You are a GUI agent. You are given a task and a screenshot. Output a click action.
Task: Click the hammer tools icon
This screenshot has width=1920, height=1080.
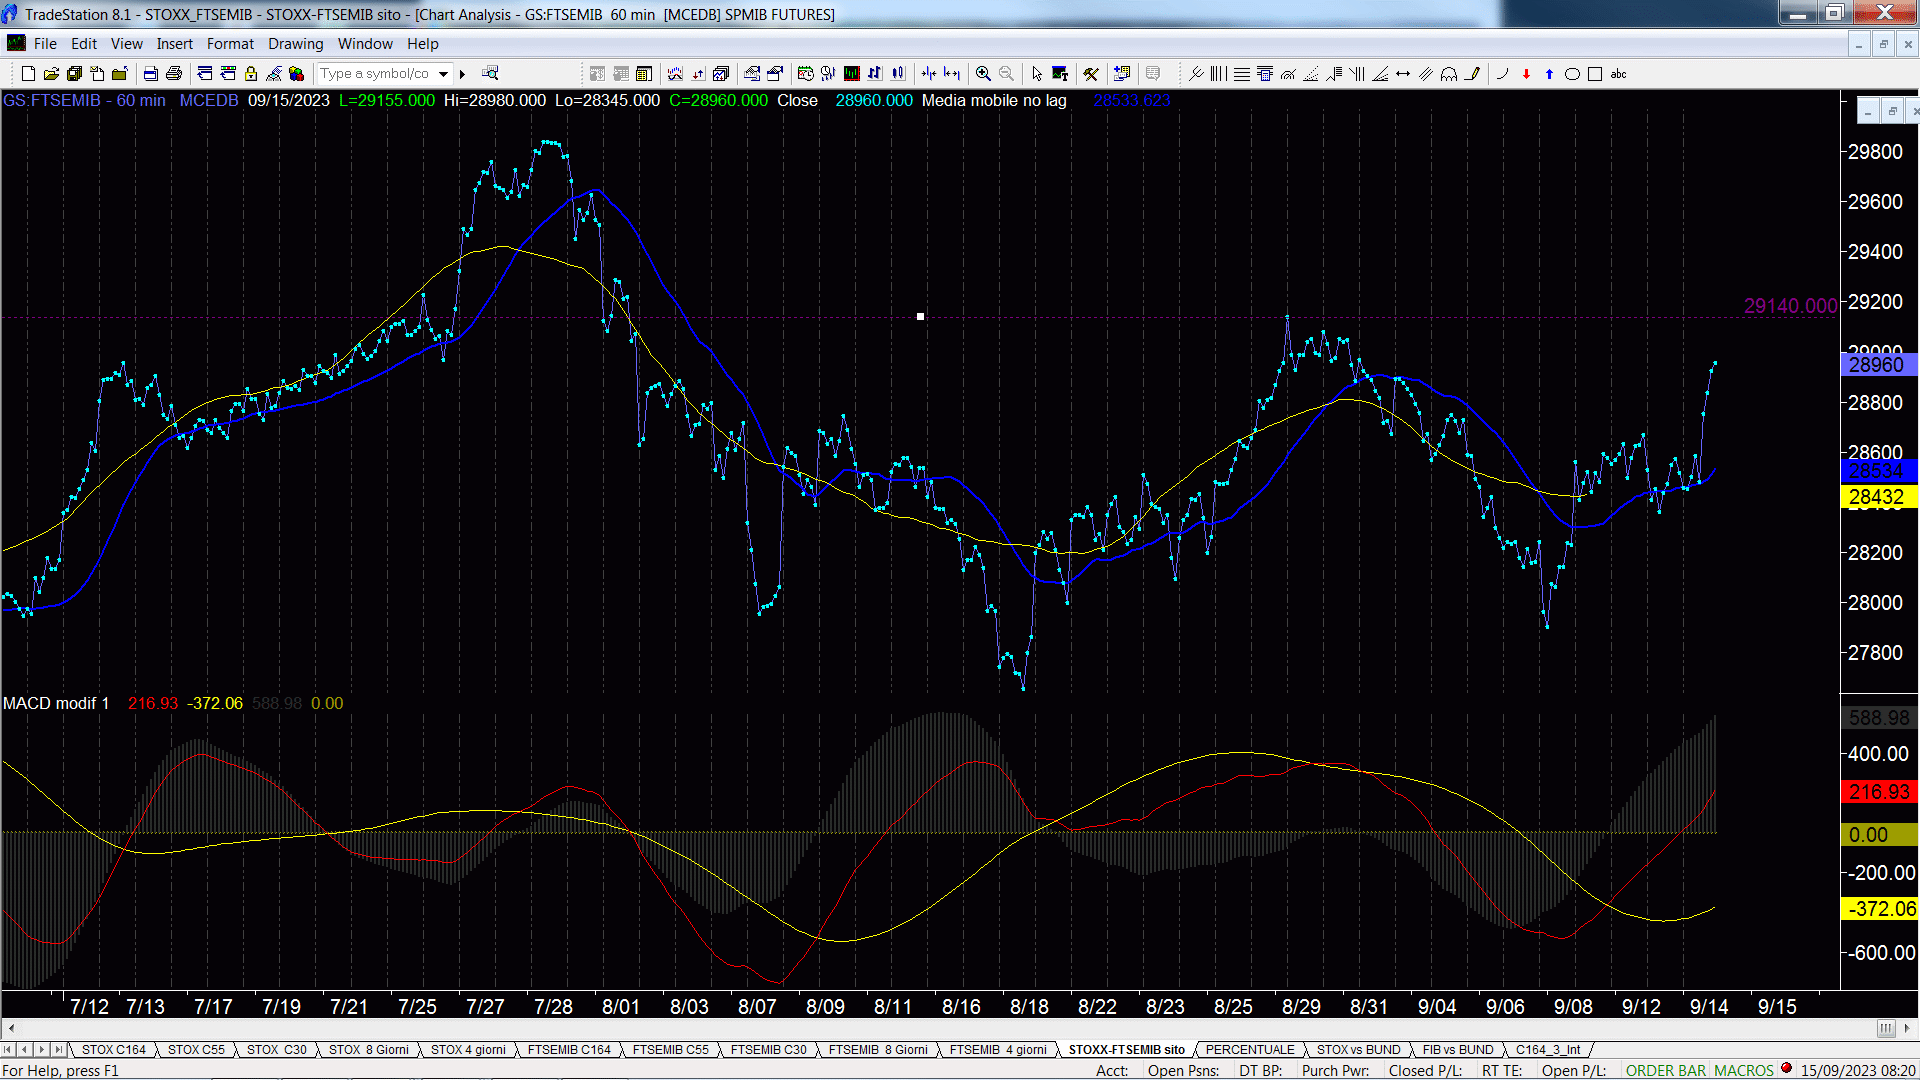click(1091, 74)
